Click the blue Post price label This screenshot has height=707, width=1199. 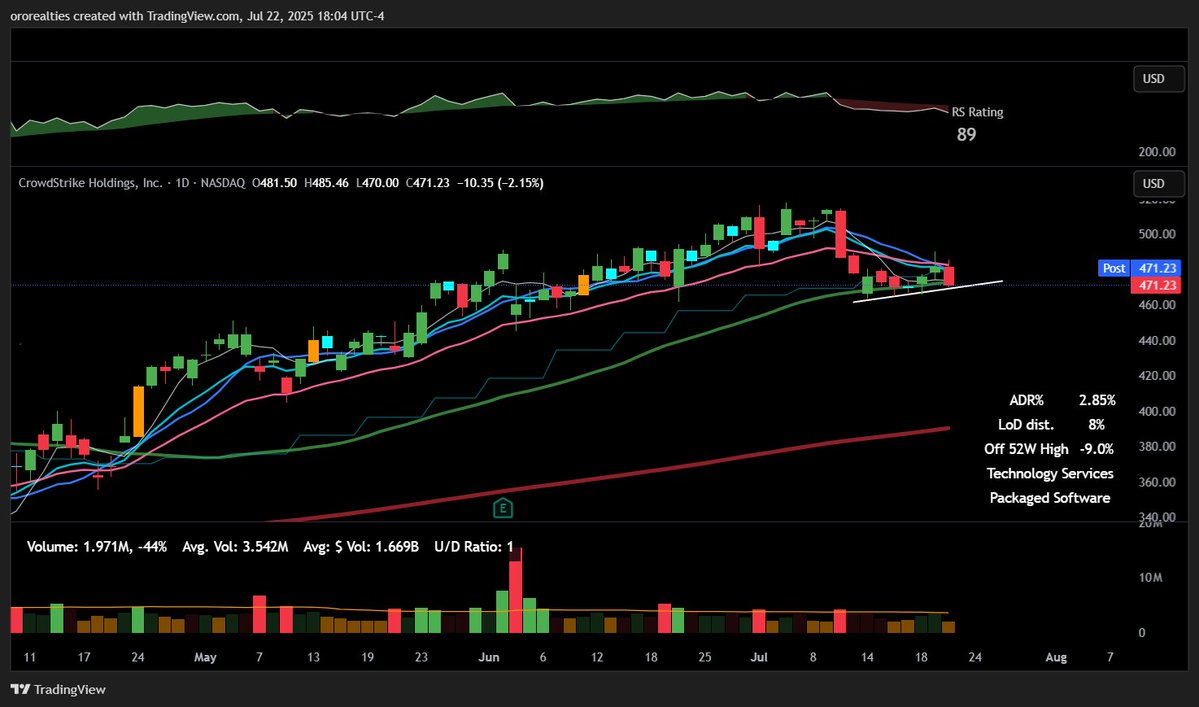pos(1113,268)
